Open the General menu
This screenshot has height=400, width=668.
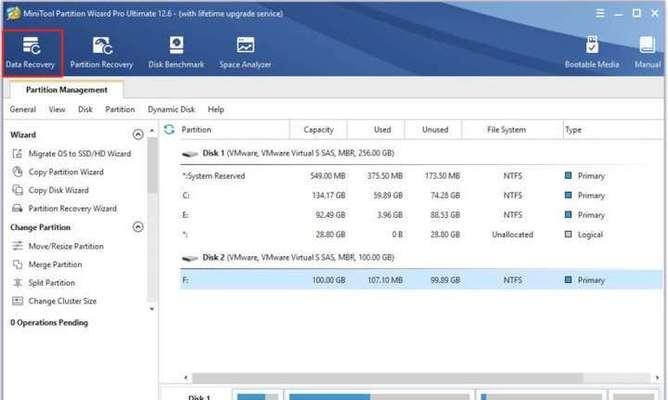click(x=23, y=109)
